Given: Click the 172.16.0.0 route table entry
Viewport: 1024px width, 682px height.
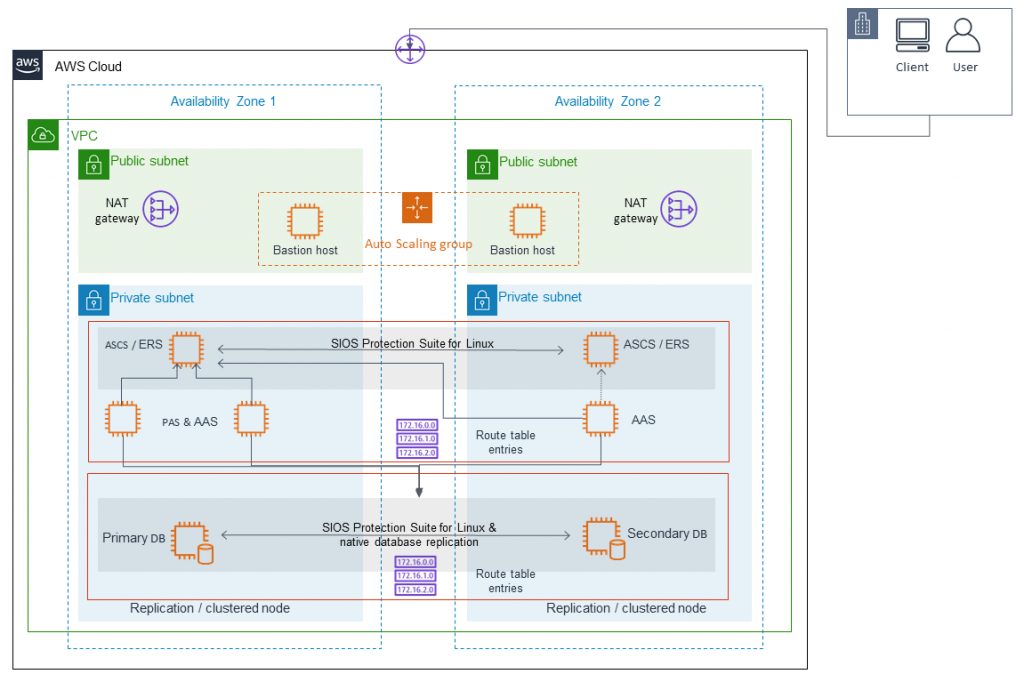Looking at the screenshot, I should (x=417, y=424).
